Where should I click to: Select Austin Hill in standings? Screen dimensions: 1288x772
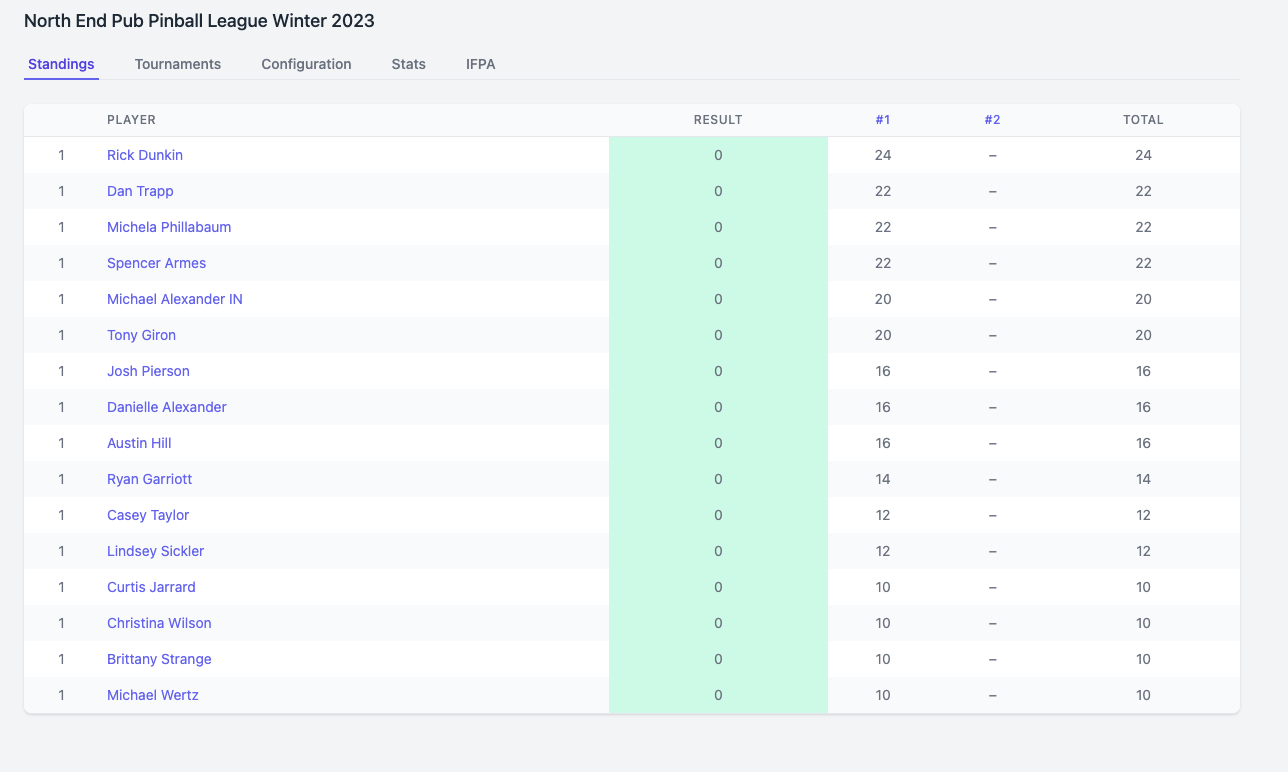[x=139, y=443]
